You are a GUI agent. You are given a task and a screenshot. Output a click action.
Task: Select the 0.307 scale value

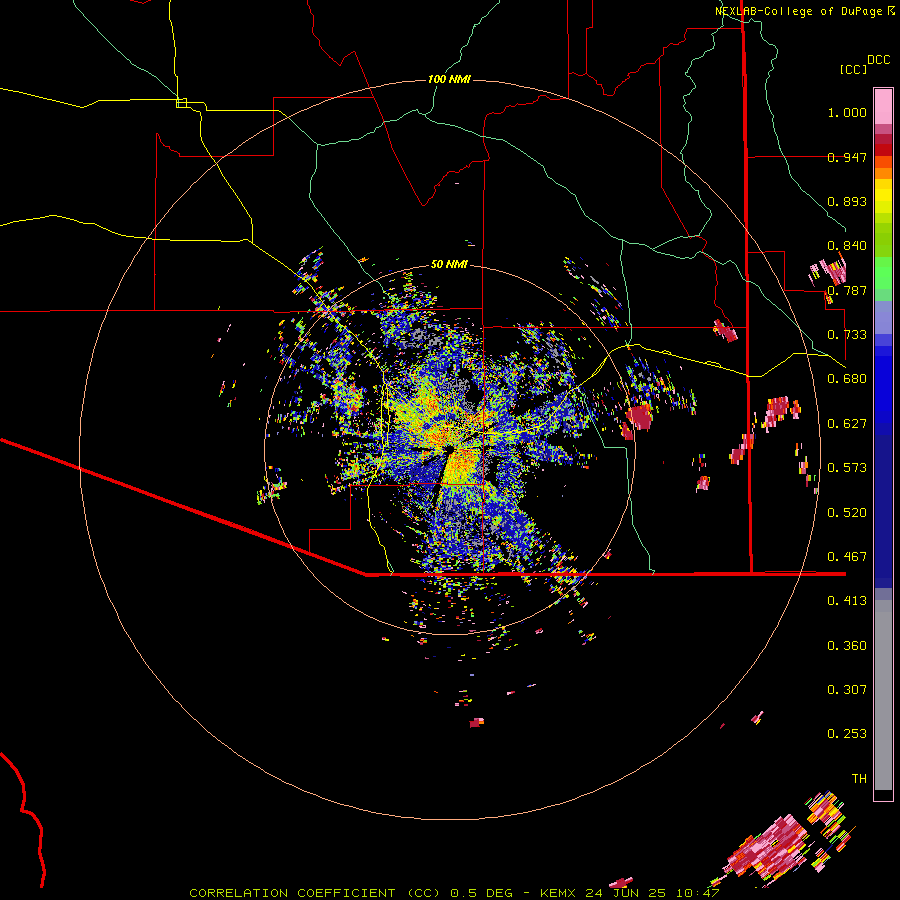point(847,690)
